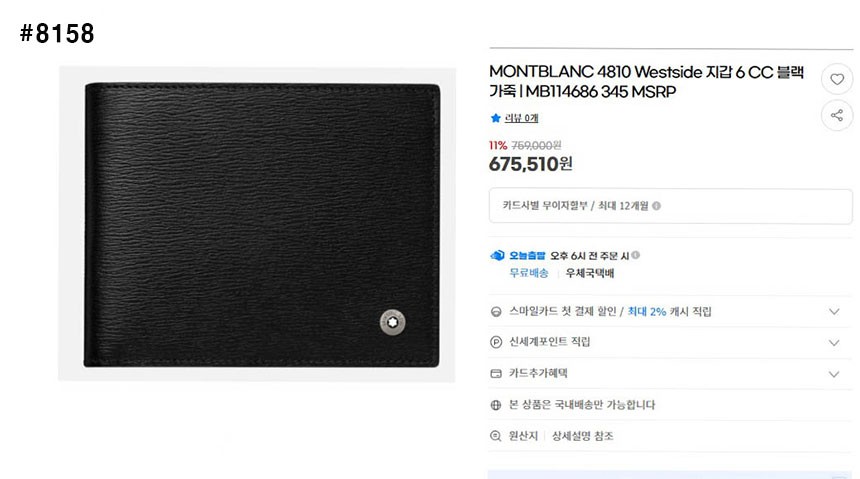Click the 카드추가혜택 card icon
Screen dimensions: 860x479
(x=496, y=374)
